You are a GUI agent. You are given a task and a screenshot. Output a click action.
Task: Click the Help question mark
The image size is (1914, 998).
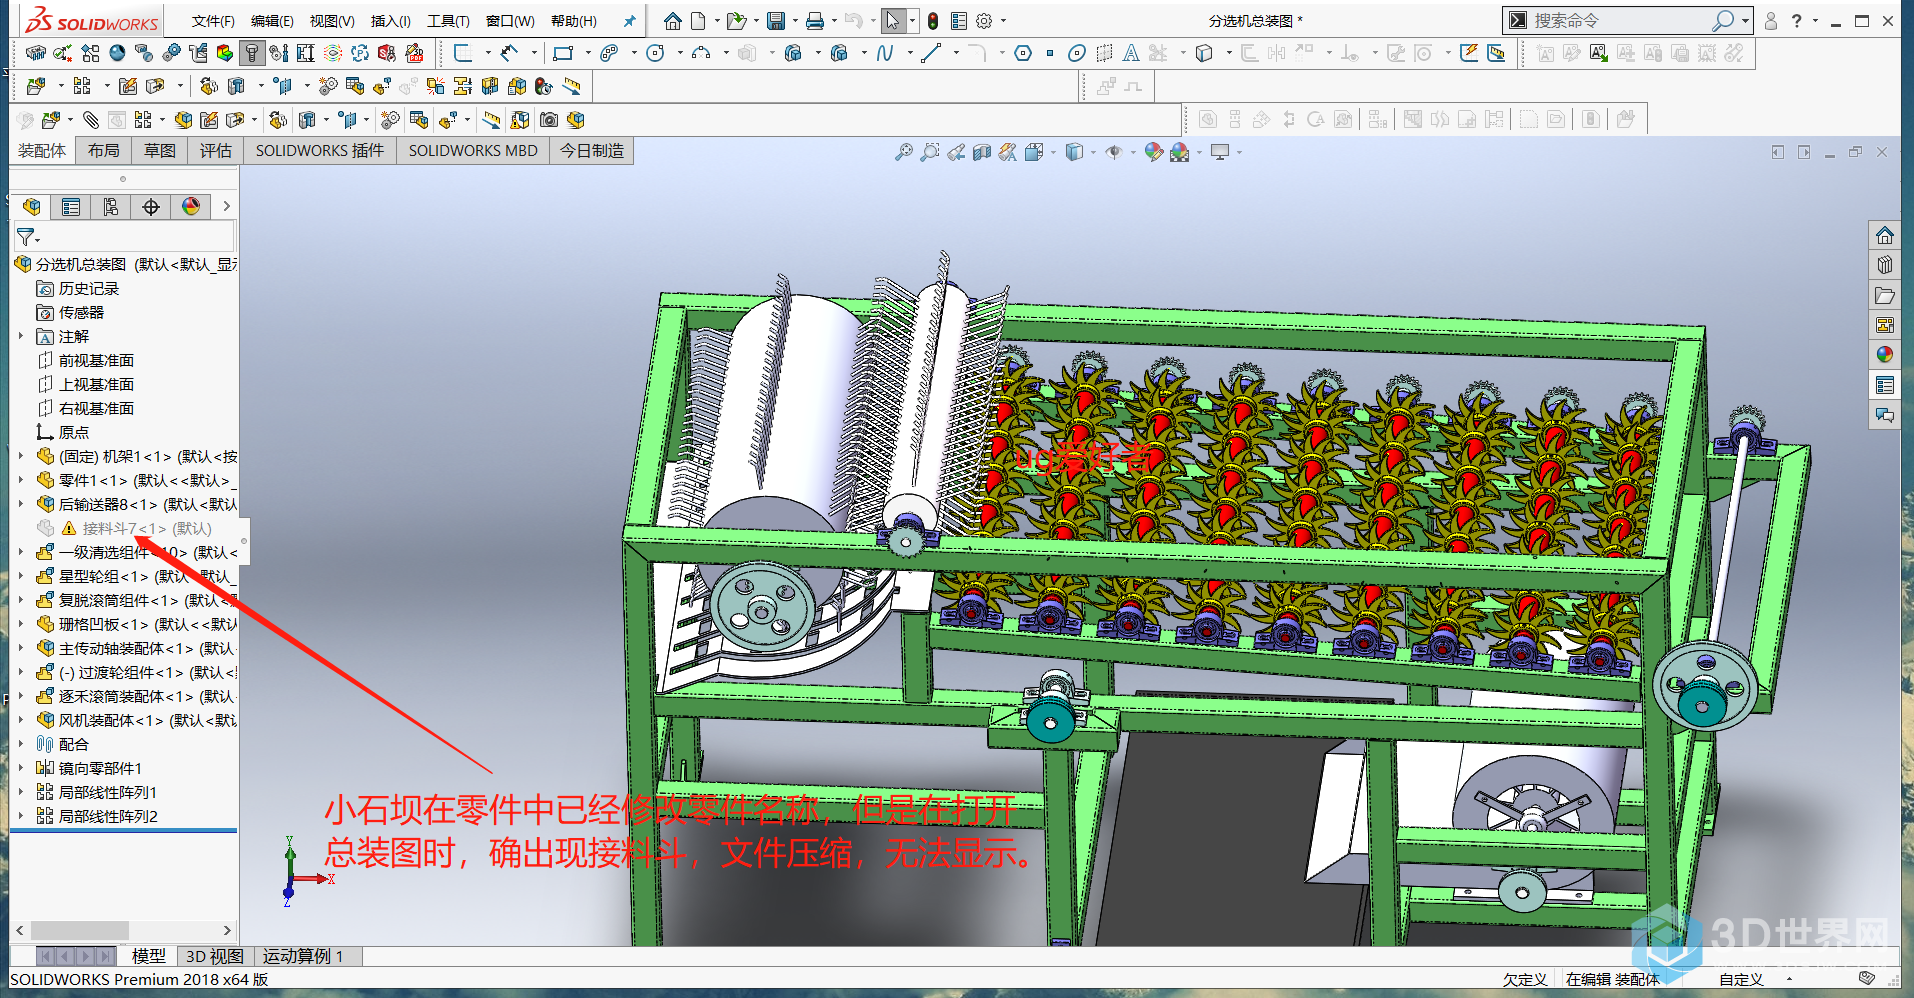pyautogui.click(x=1796, y=21)
